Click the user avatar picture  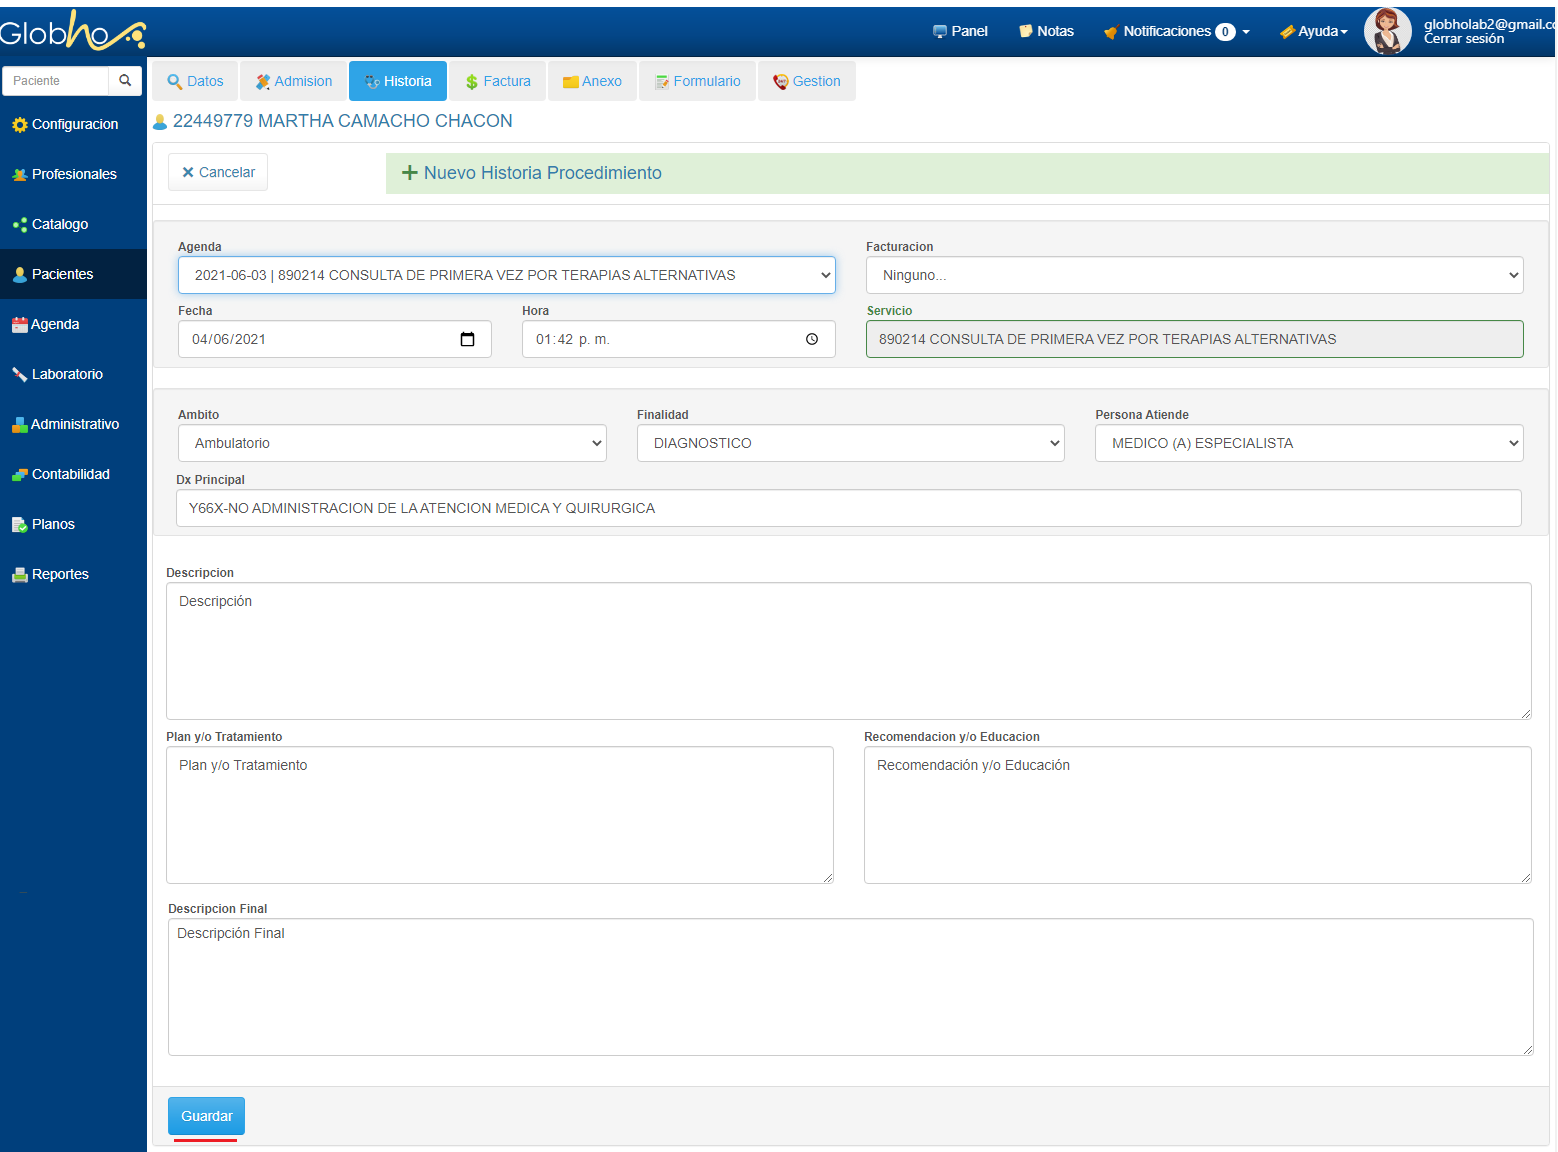click(1387, 31)
